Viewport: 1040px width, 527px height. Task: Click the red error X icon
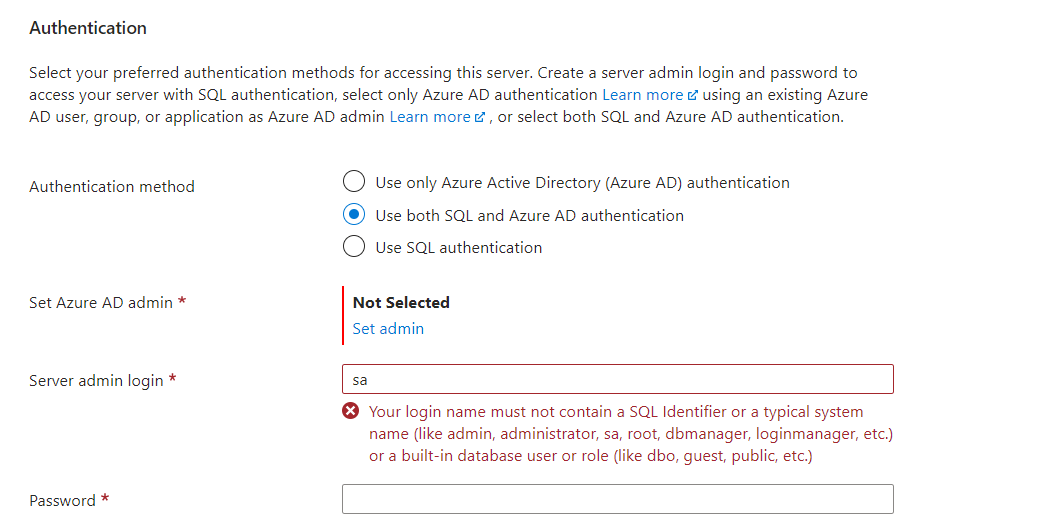click(x=351, y=411)
